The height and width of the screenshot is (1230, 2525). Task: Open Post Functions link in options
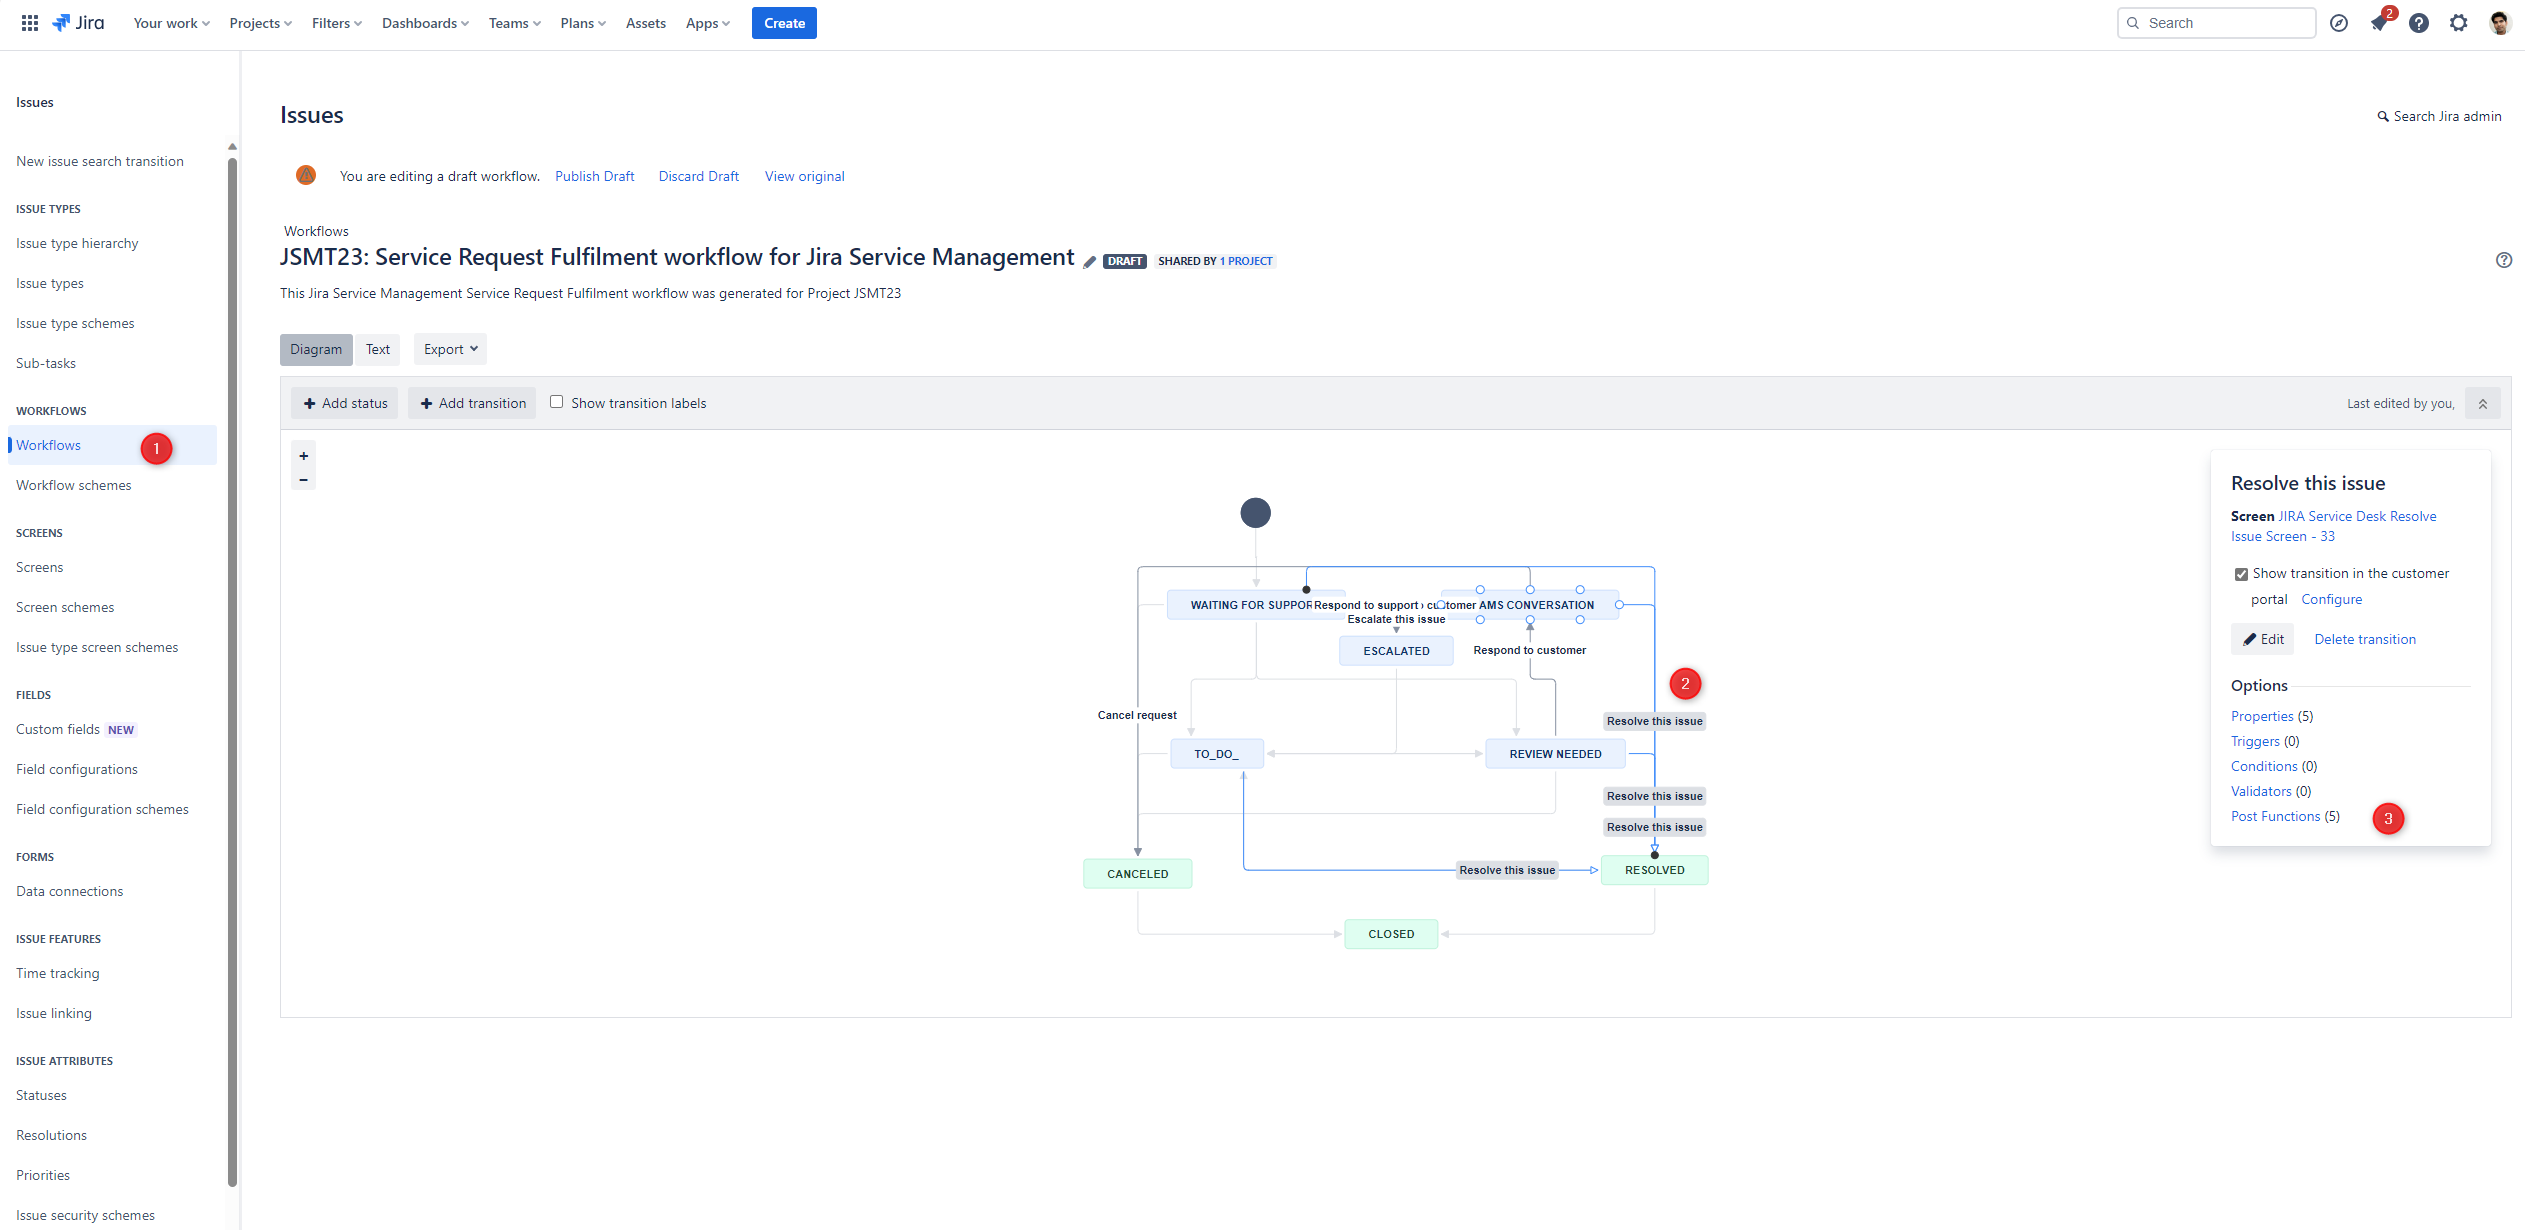tap(2275, 816)
